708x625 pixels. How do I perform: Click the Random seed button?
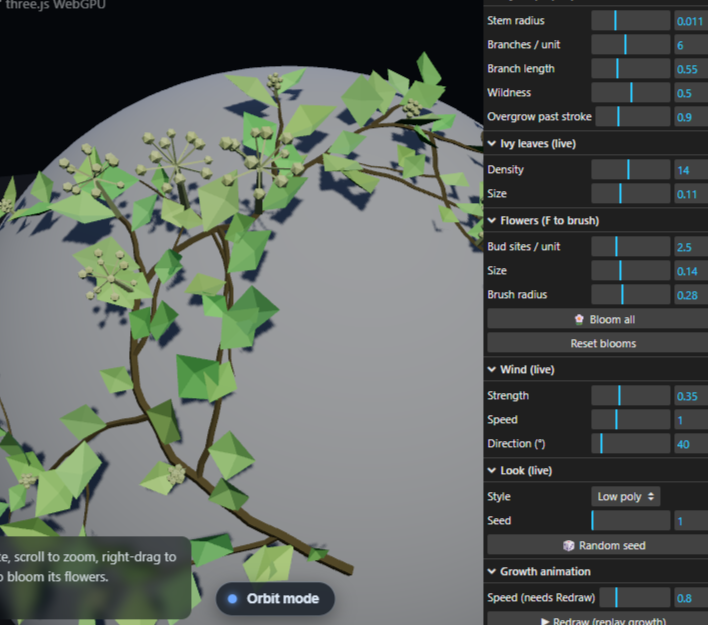[598, 546]
